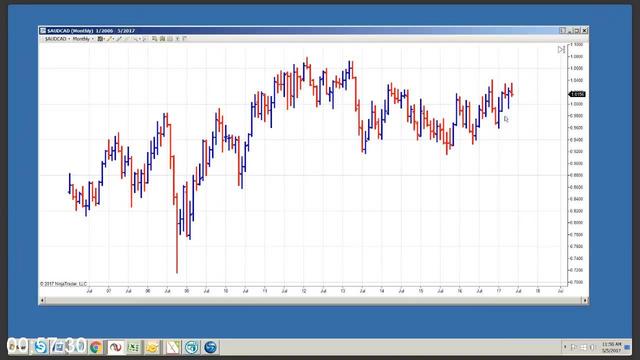640x360 pixels.
Task: Click the zoom magnifier toolbar icon
Action: (x=136, y=39)
